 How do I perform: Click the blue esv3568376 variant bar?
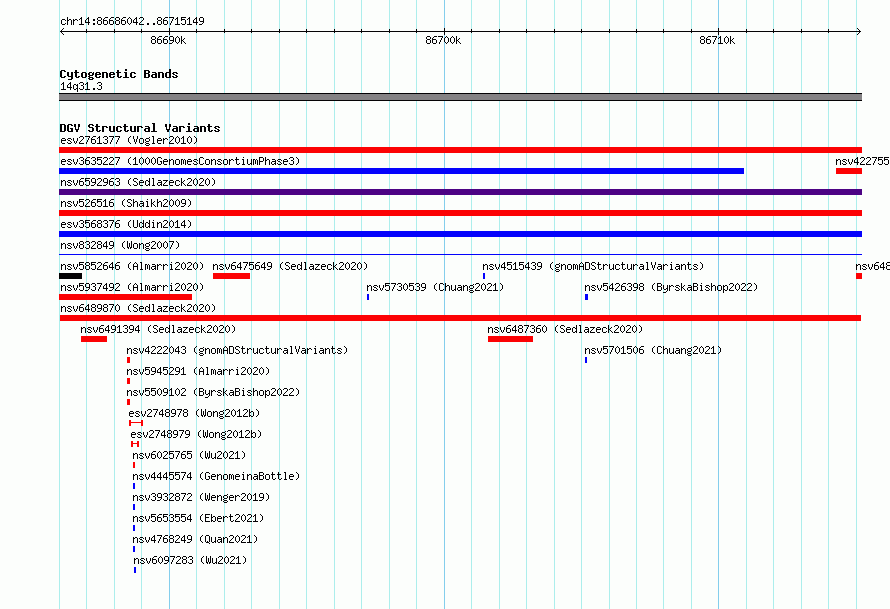[460, 234]
